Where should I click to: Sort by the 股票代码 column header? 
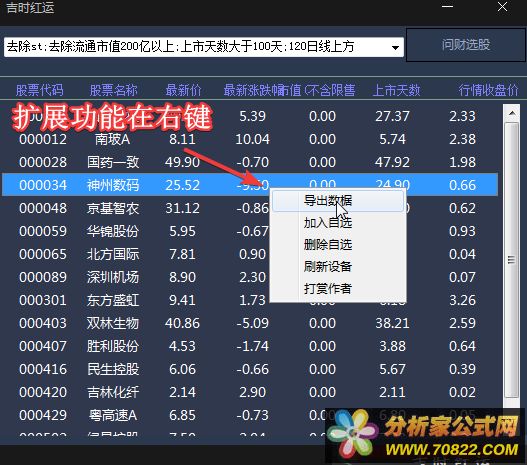(40, 90)
